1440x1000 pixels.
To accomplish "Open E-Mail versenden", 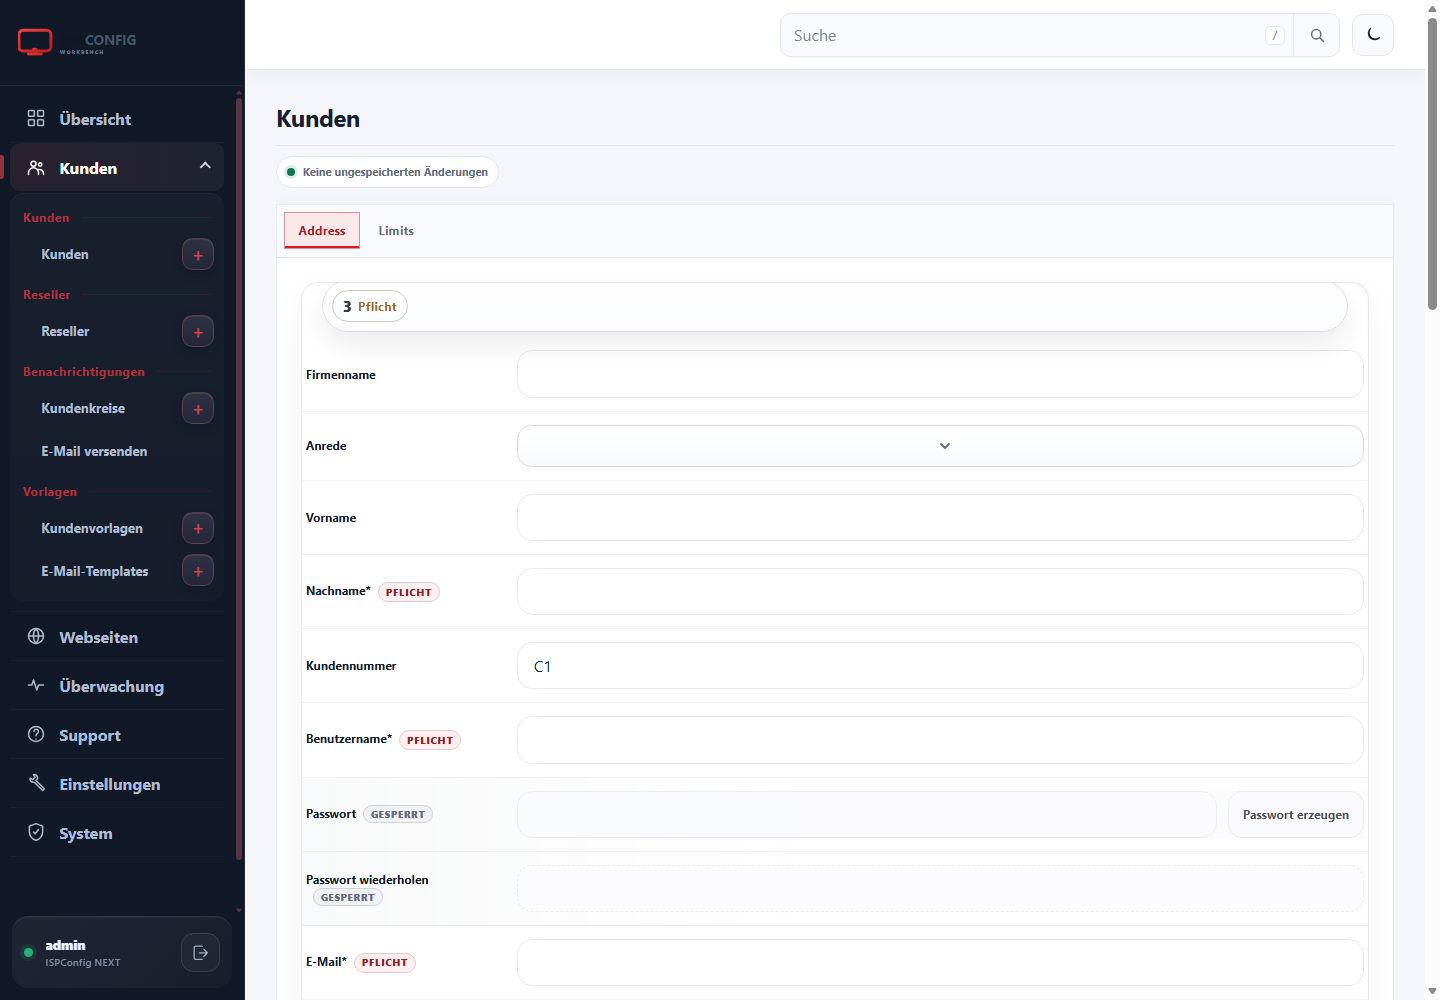I will [x=94, y=452].
